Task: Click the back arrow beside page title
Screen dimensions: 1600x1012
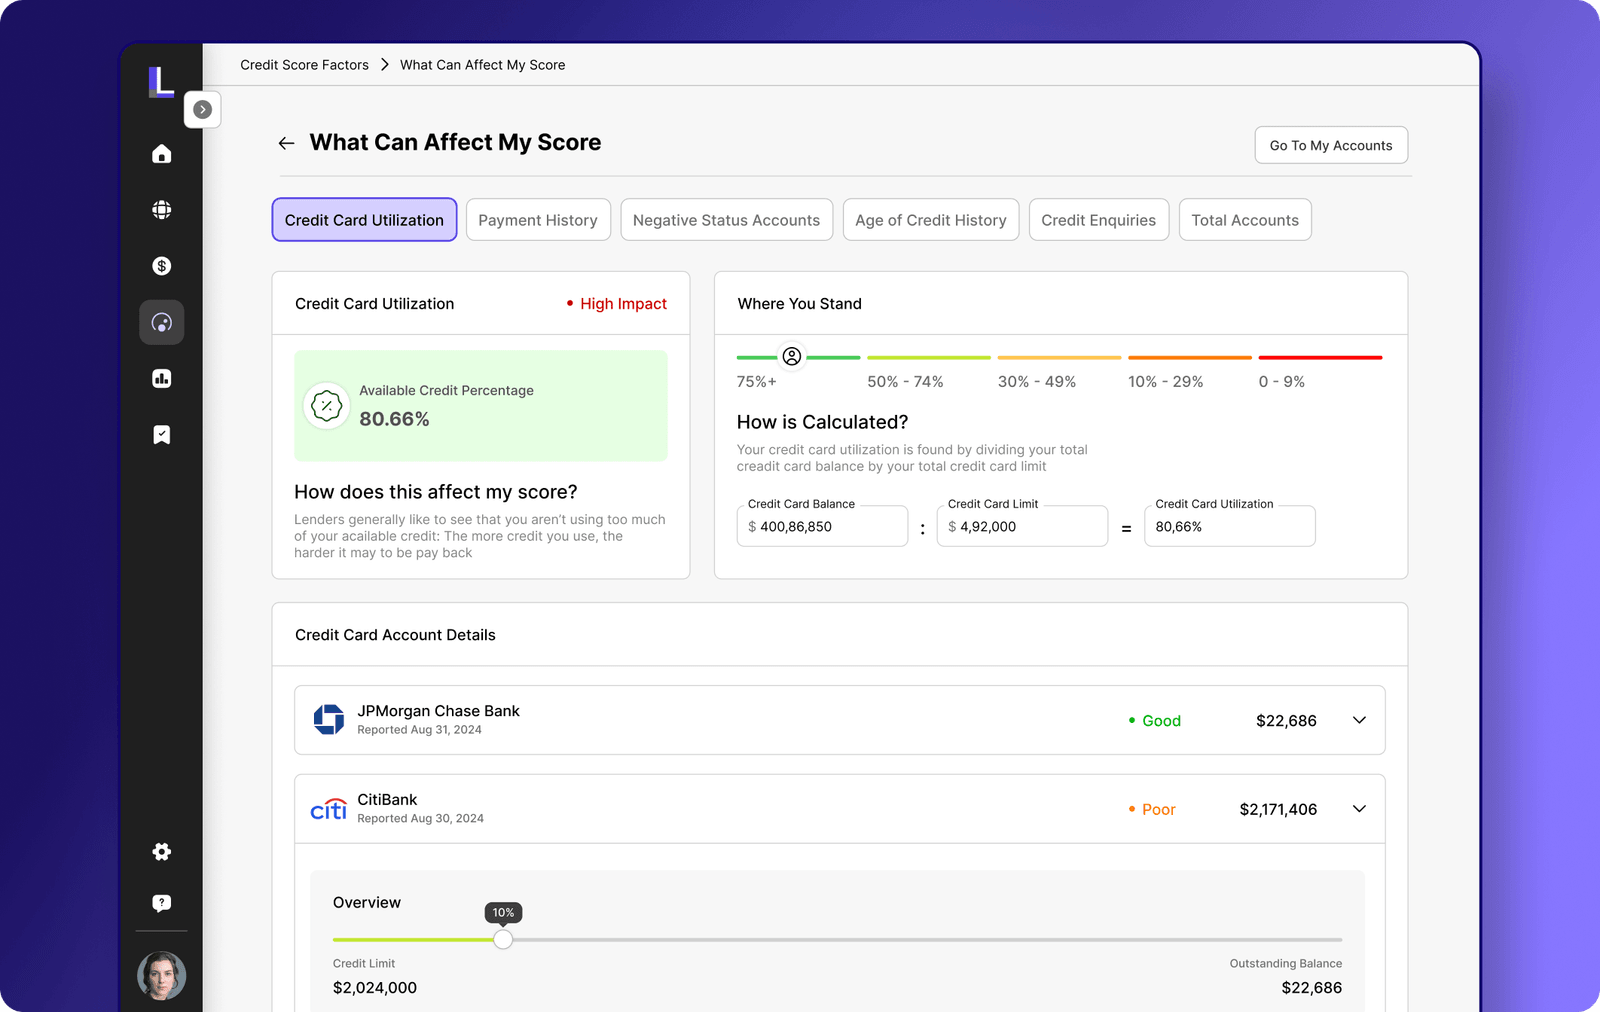Action: (286, 143)
